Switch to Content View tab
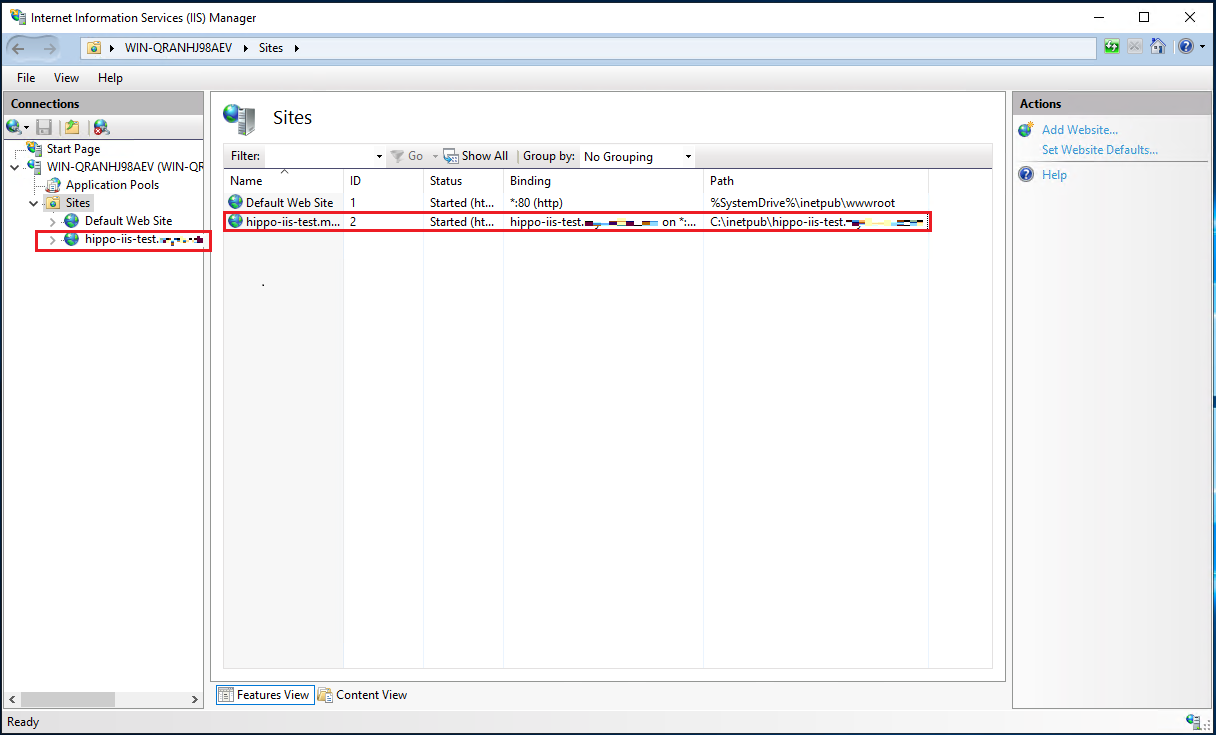Image resolution: width=1216 pixels, height=736 pixels. click(363, 695)
